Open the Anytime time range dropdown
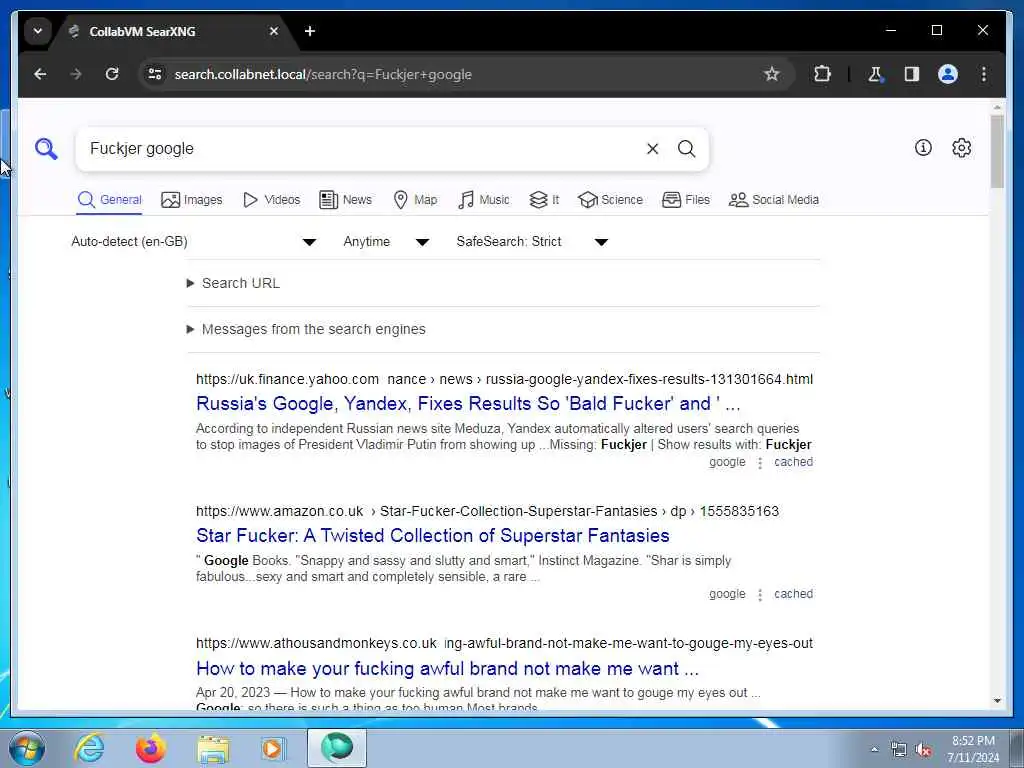Viewport: 1024px width, 768px height. [x=386, y=242]
